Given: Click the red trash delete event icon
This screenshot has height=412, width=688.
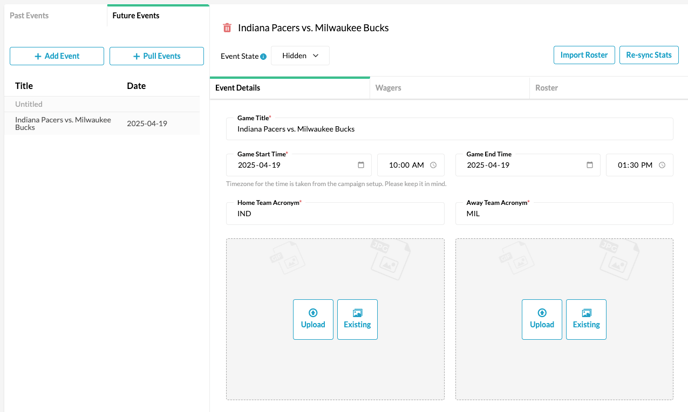Looking at the screenshot, I should click(227, 28).
